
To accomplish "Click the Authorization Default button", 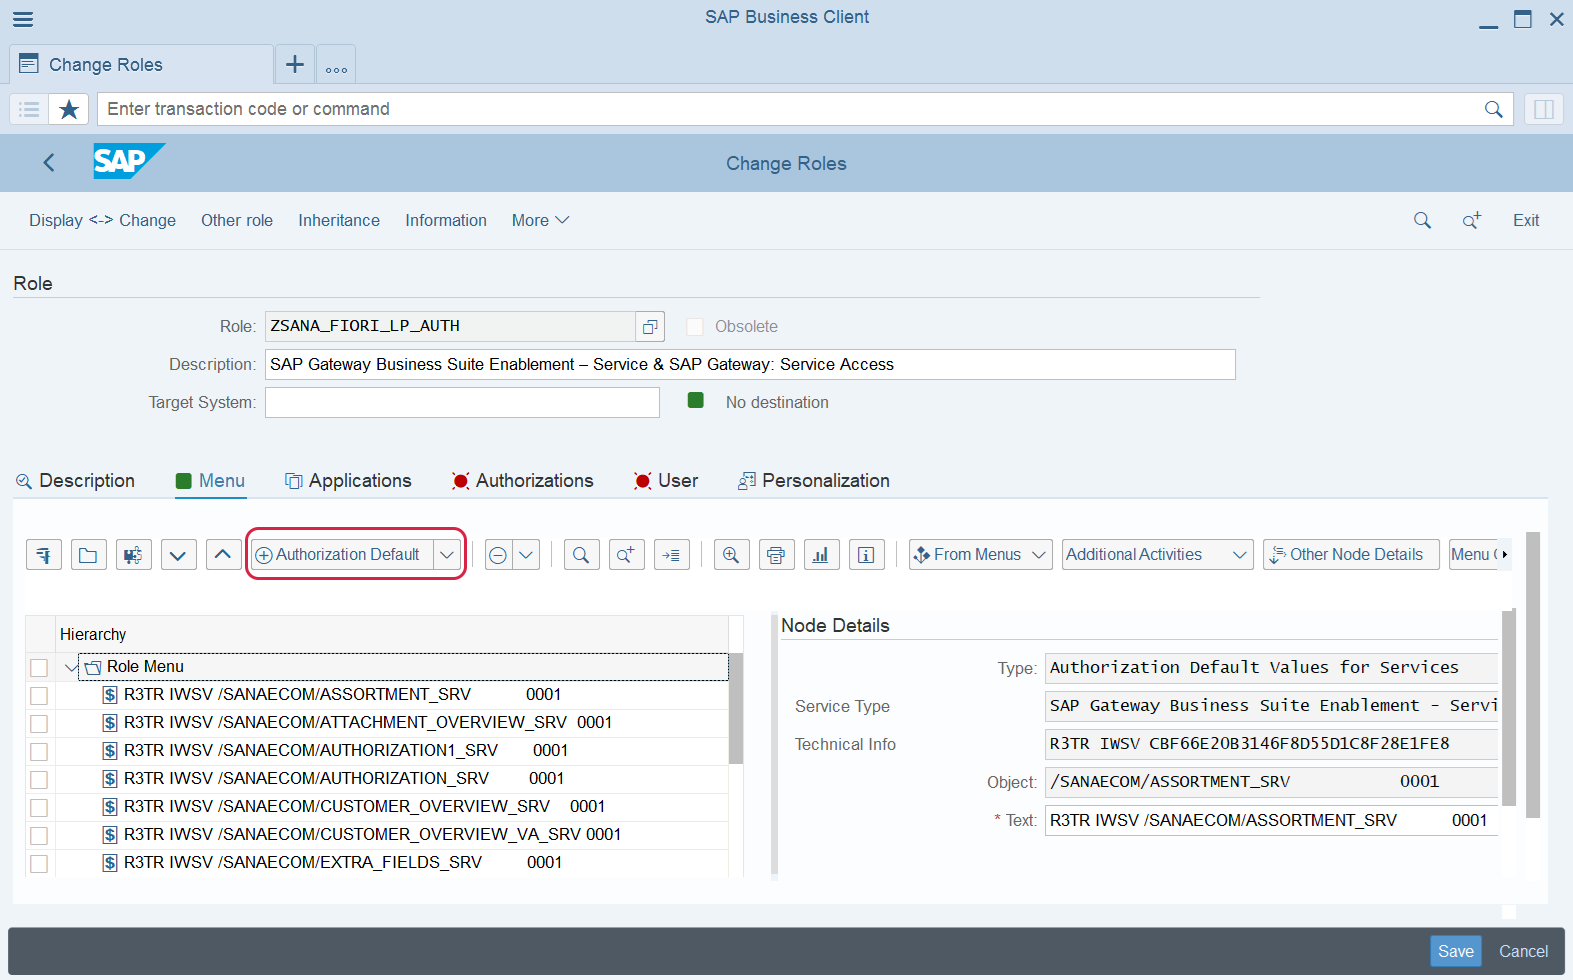I will point(342,554).
